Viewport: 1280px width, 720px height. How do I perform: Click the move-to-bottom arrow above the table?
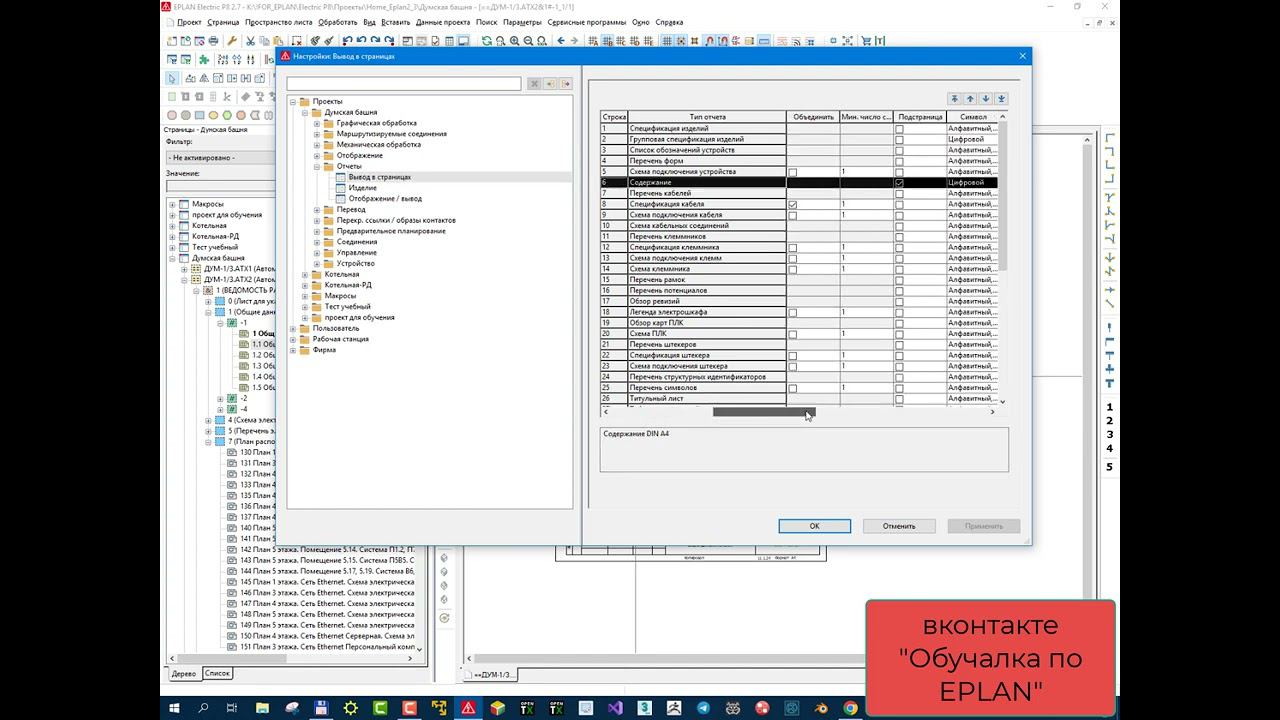[x=1001, y=99]
